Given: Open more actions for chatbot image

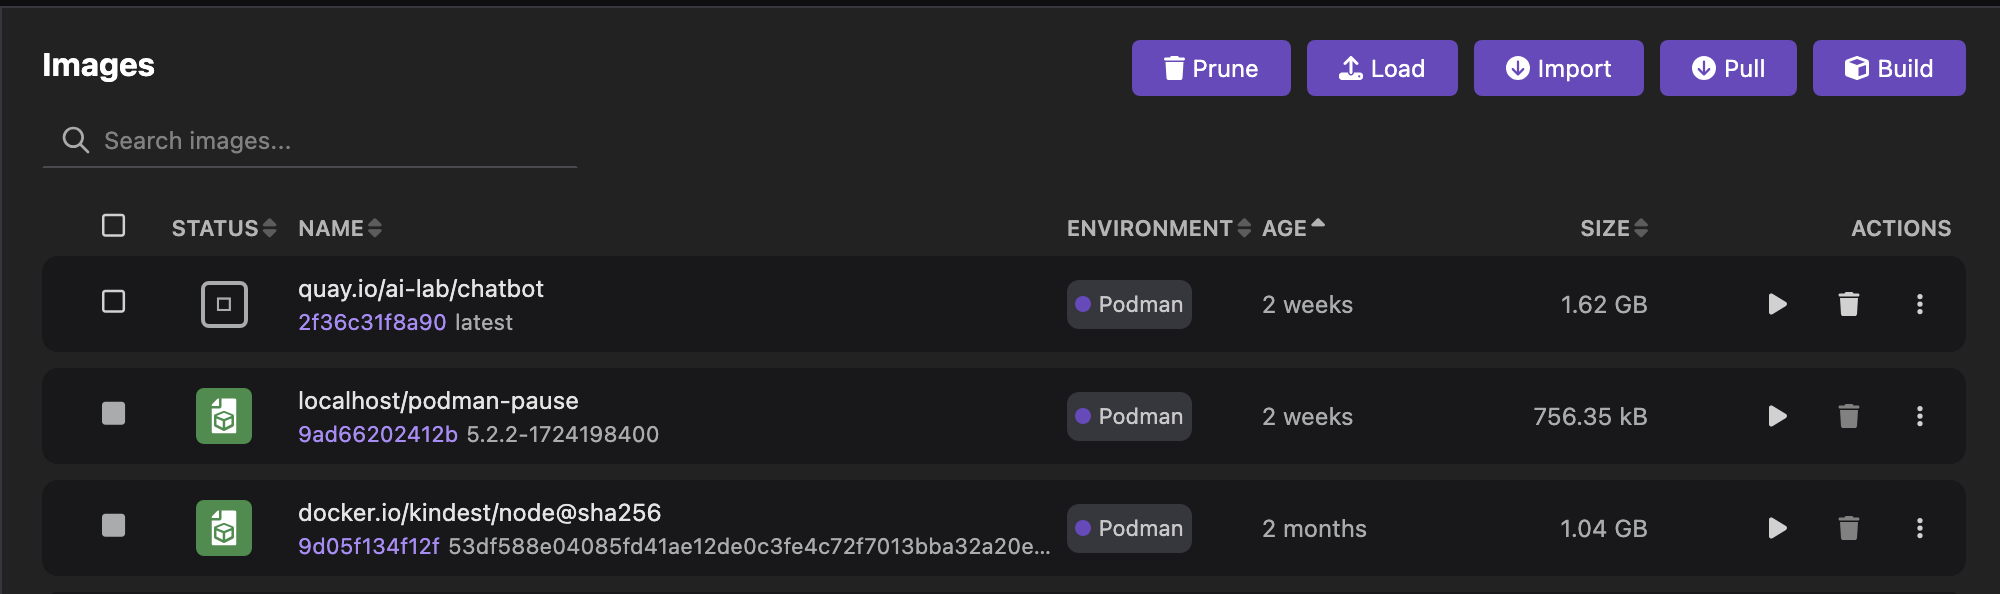Looking at the screenshot, I should [1919, 304].
